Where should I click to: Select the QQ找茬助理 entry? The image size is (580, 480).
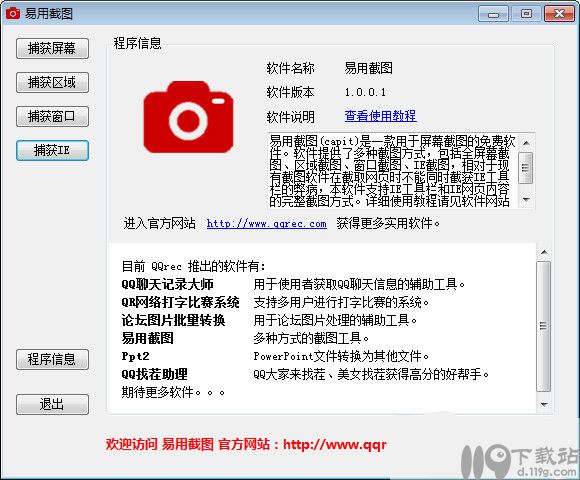154,374
